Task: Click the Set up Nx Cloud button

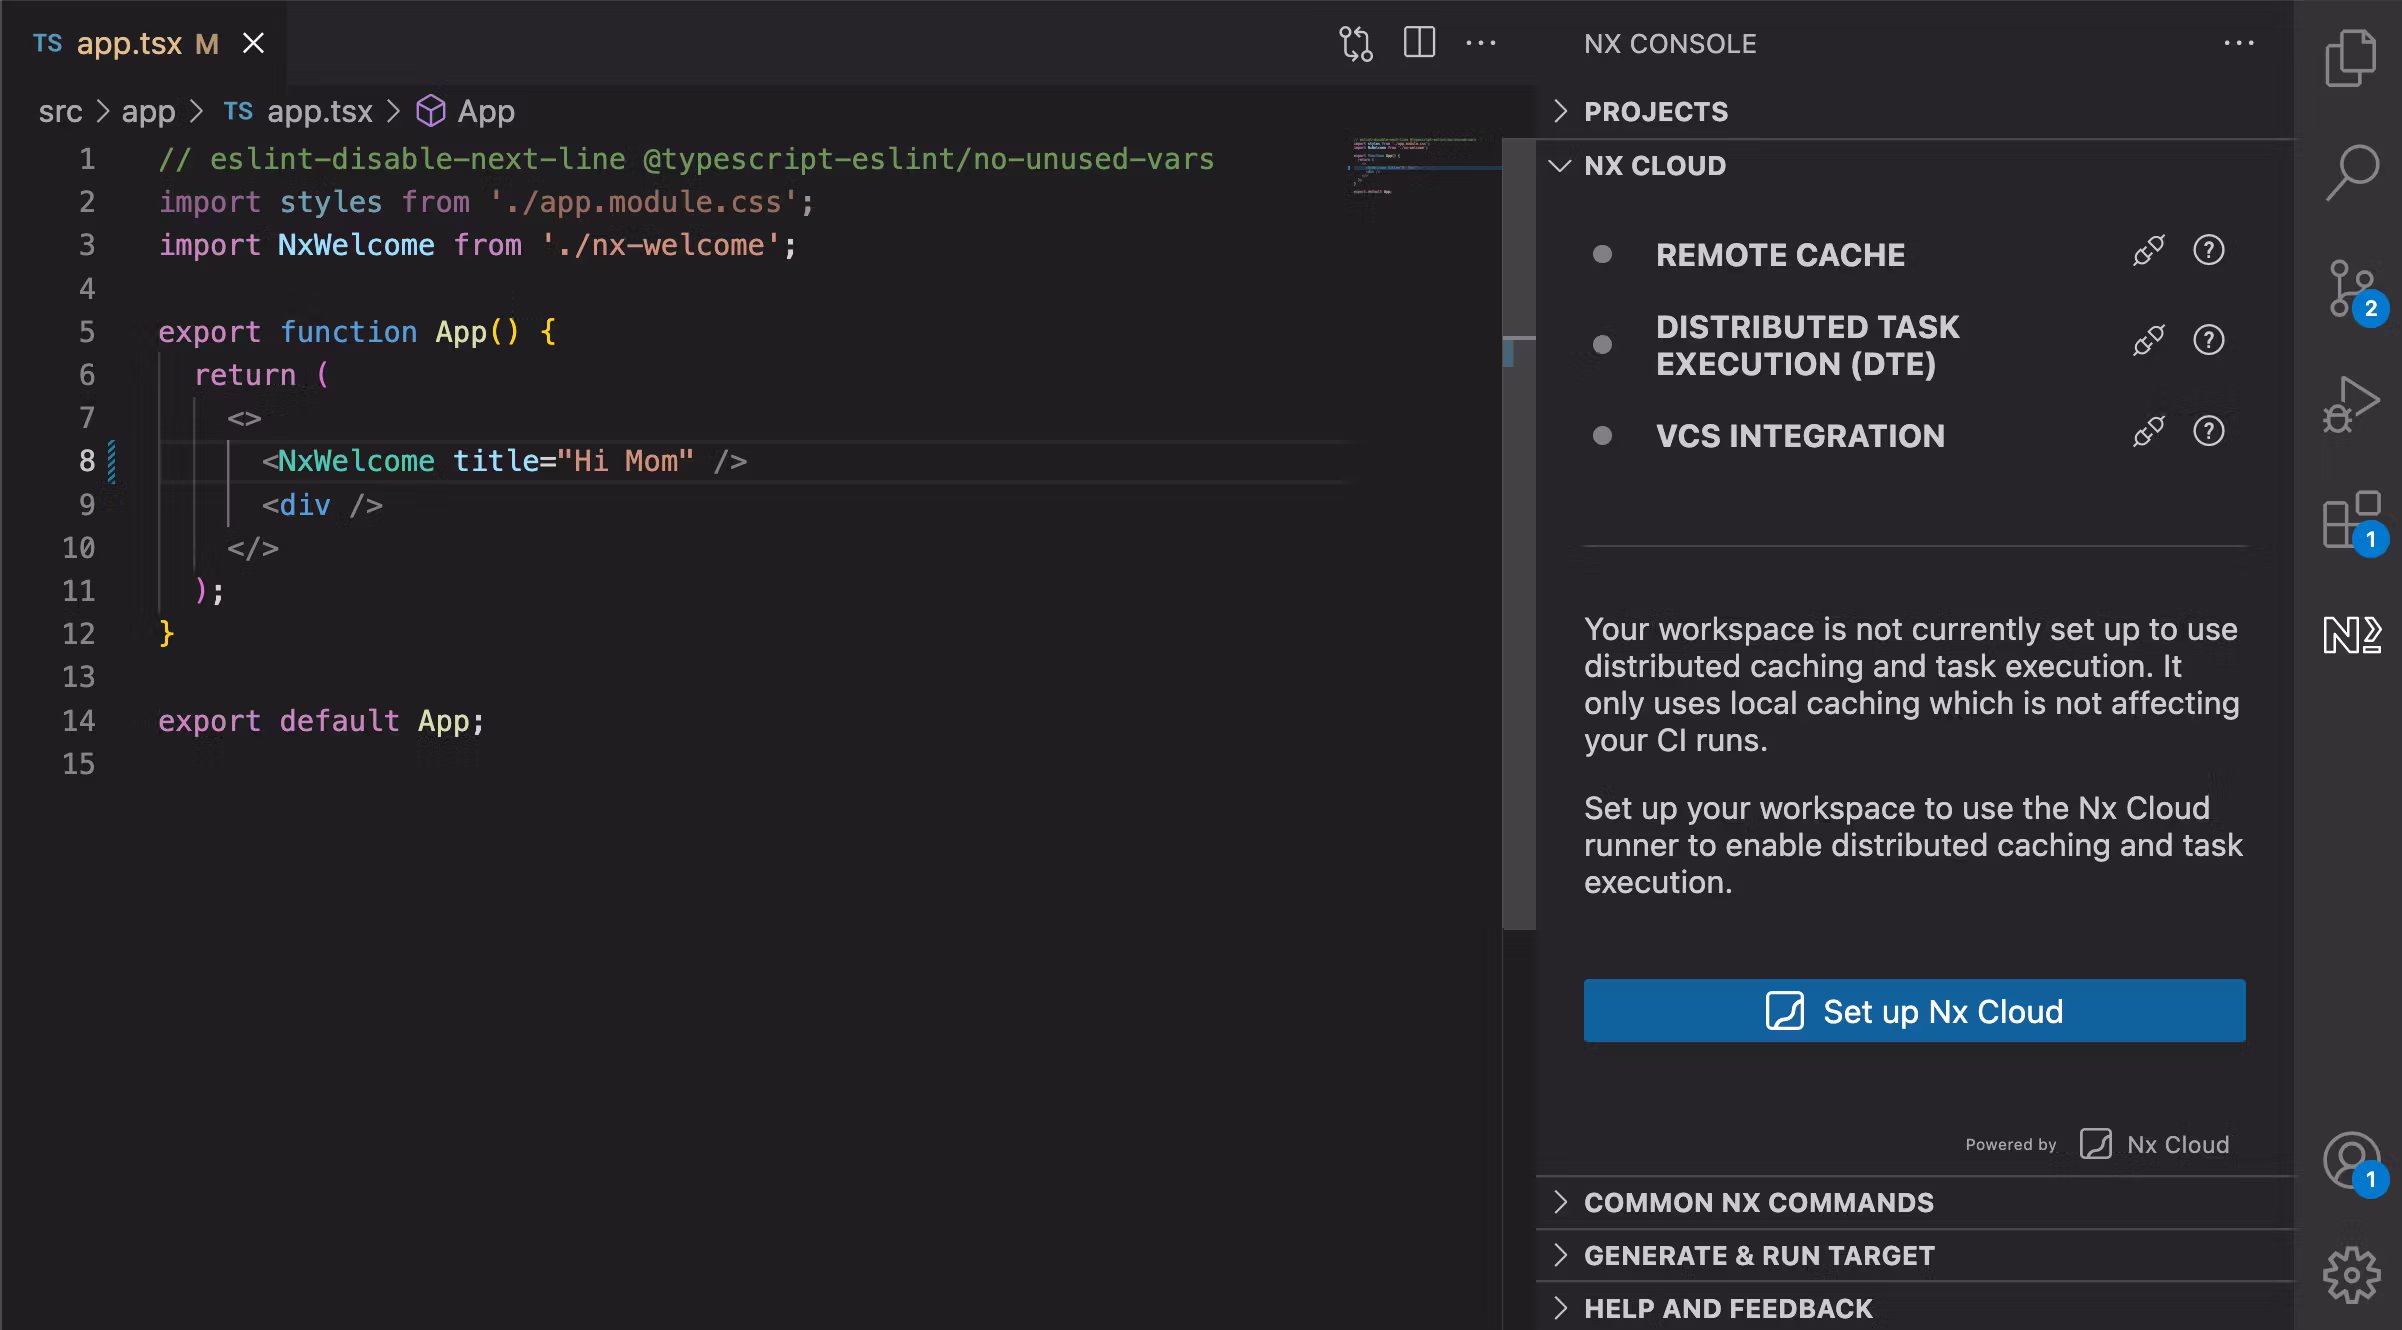Action: [1914, 1011]
